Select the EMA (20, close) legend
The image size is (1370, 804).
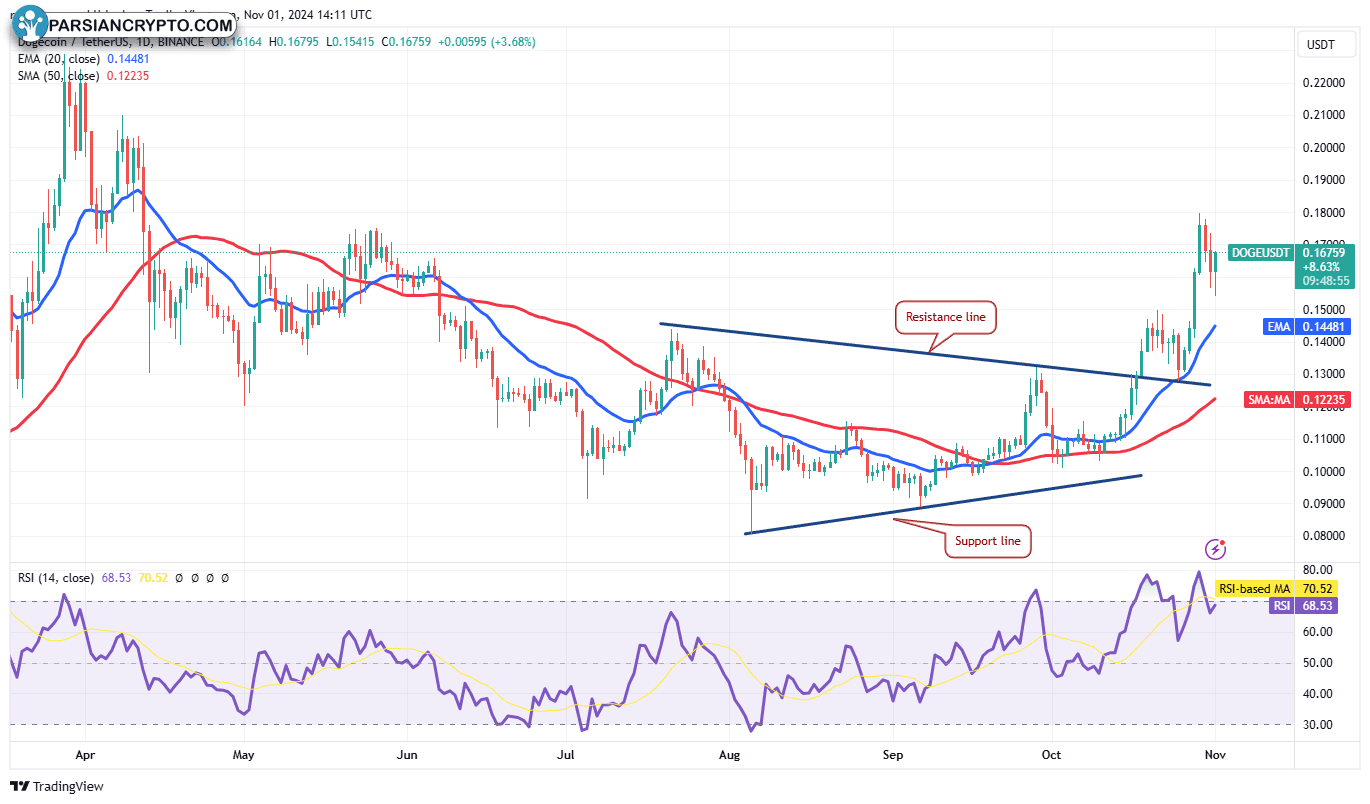pos(57,59)
